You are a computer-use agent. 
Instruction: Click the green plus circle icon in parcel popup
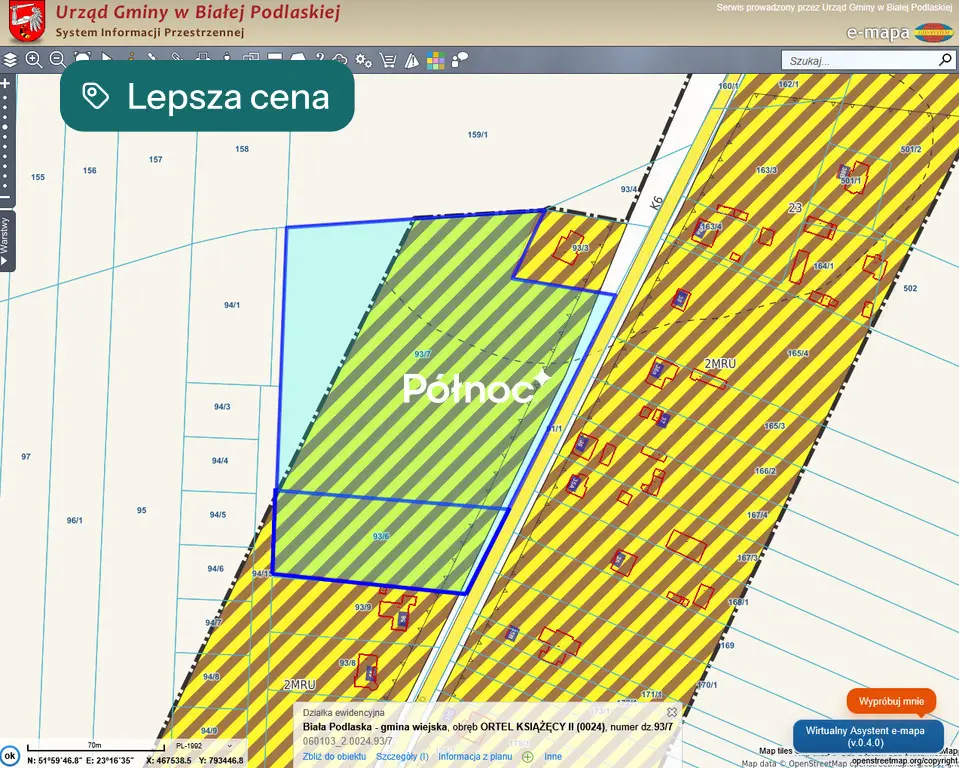coord(528,757)
